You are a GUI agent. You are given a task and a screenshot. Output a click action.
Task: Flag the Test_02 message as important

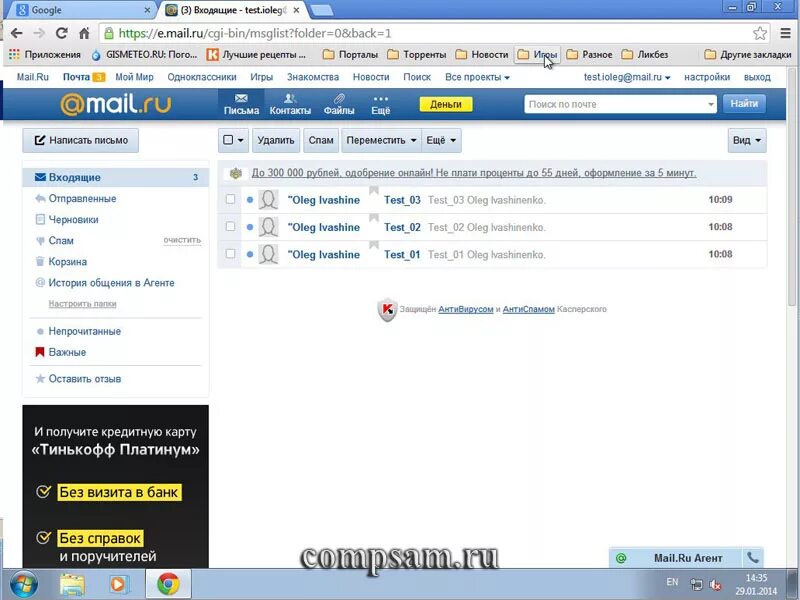[x=374, y=218]
